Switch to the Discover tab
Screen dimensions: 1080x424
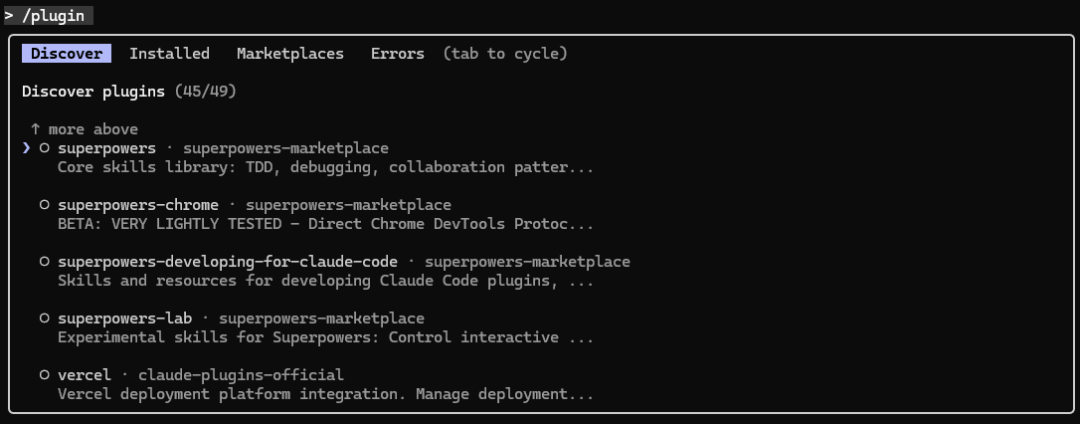coord(66,54)
